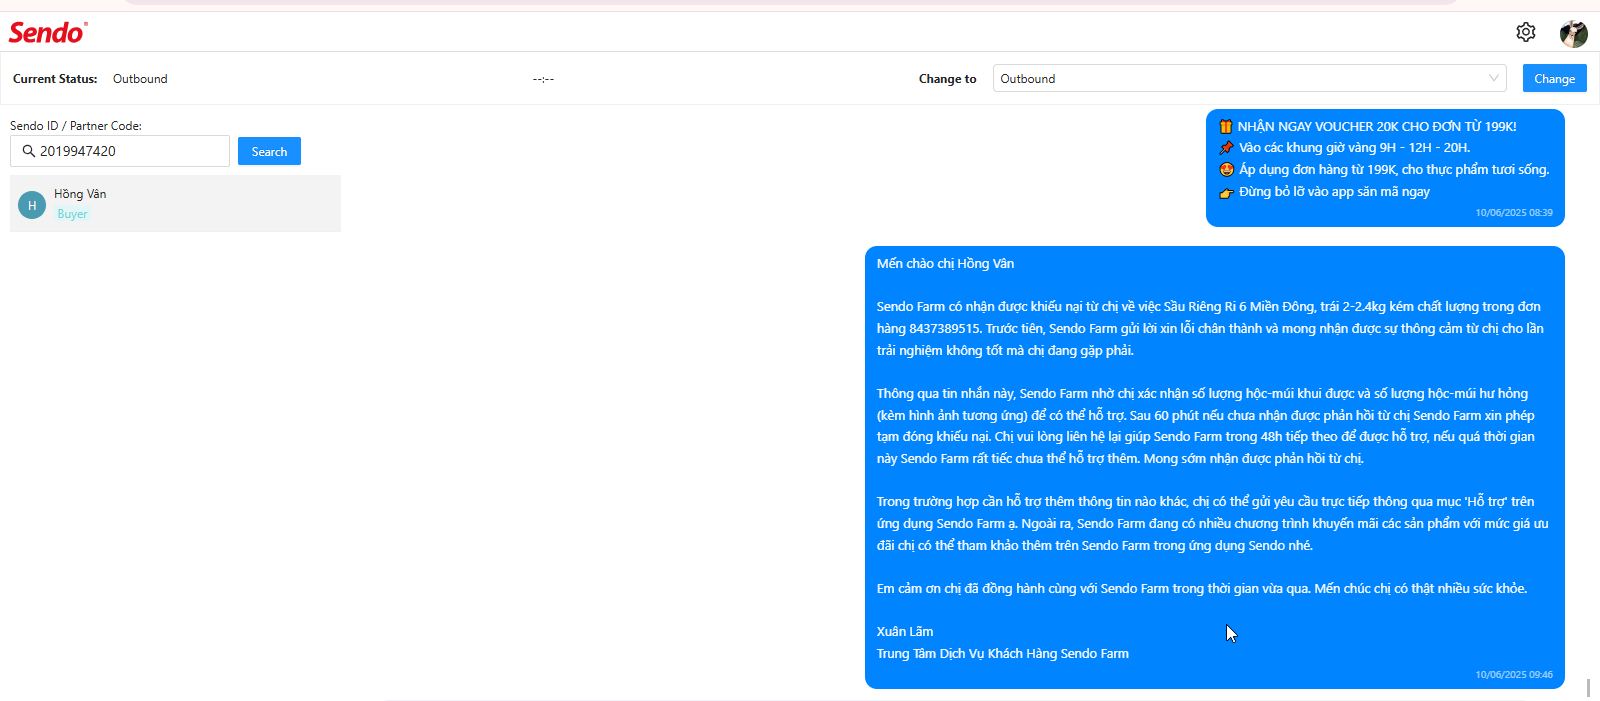Click the --:-- timer display
The height and width of the screenshot is (701, 1600).
click(x=543, y=79)
